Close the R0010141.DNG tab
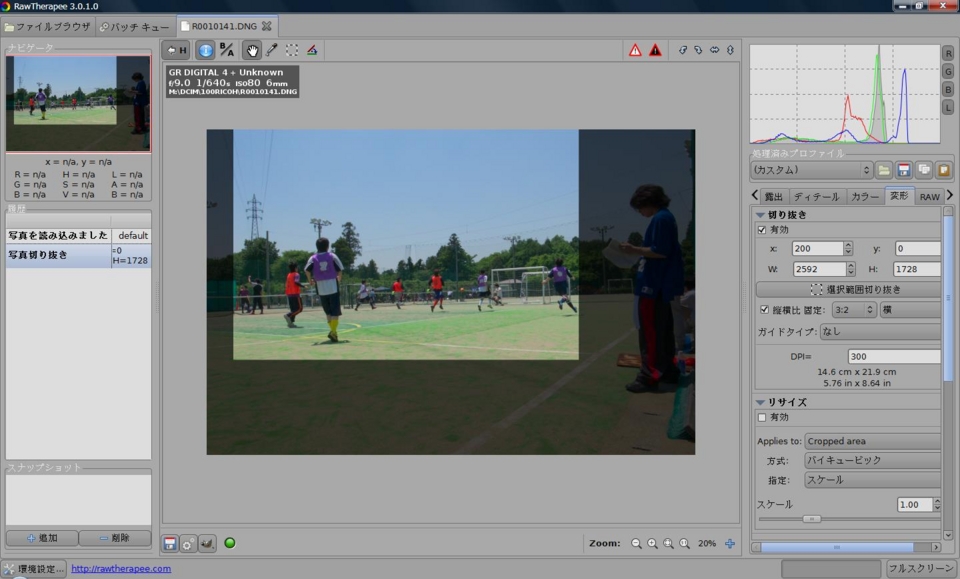The width and height of the screenshot is (960, 579). (266, 26)
